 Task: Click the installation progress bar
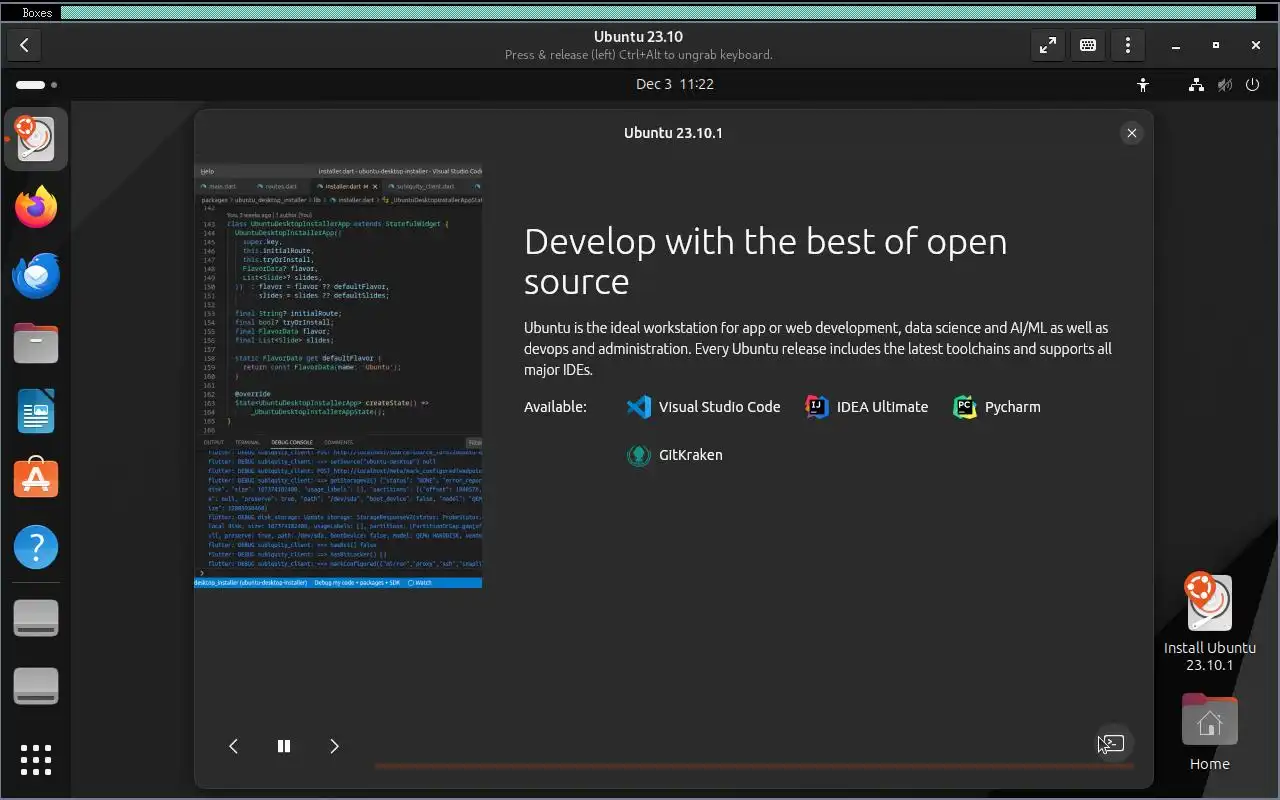pyautogui.click(x=754, y=766)
